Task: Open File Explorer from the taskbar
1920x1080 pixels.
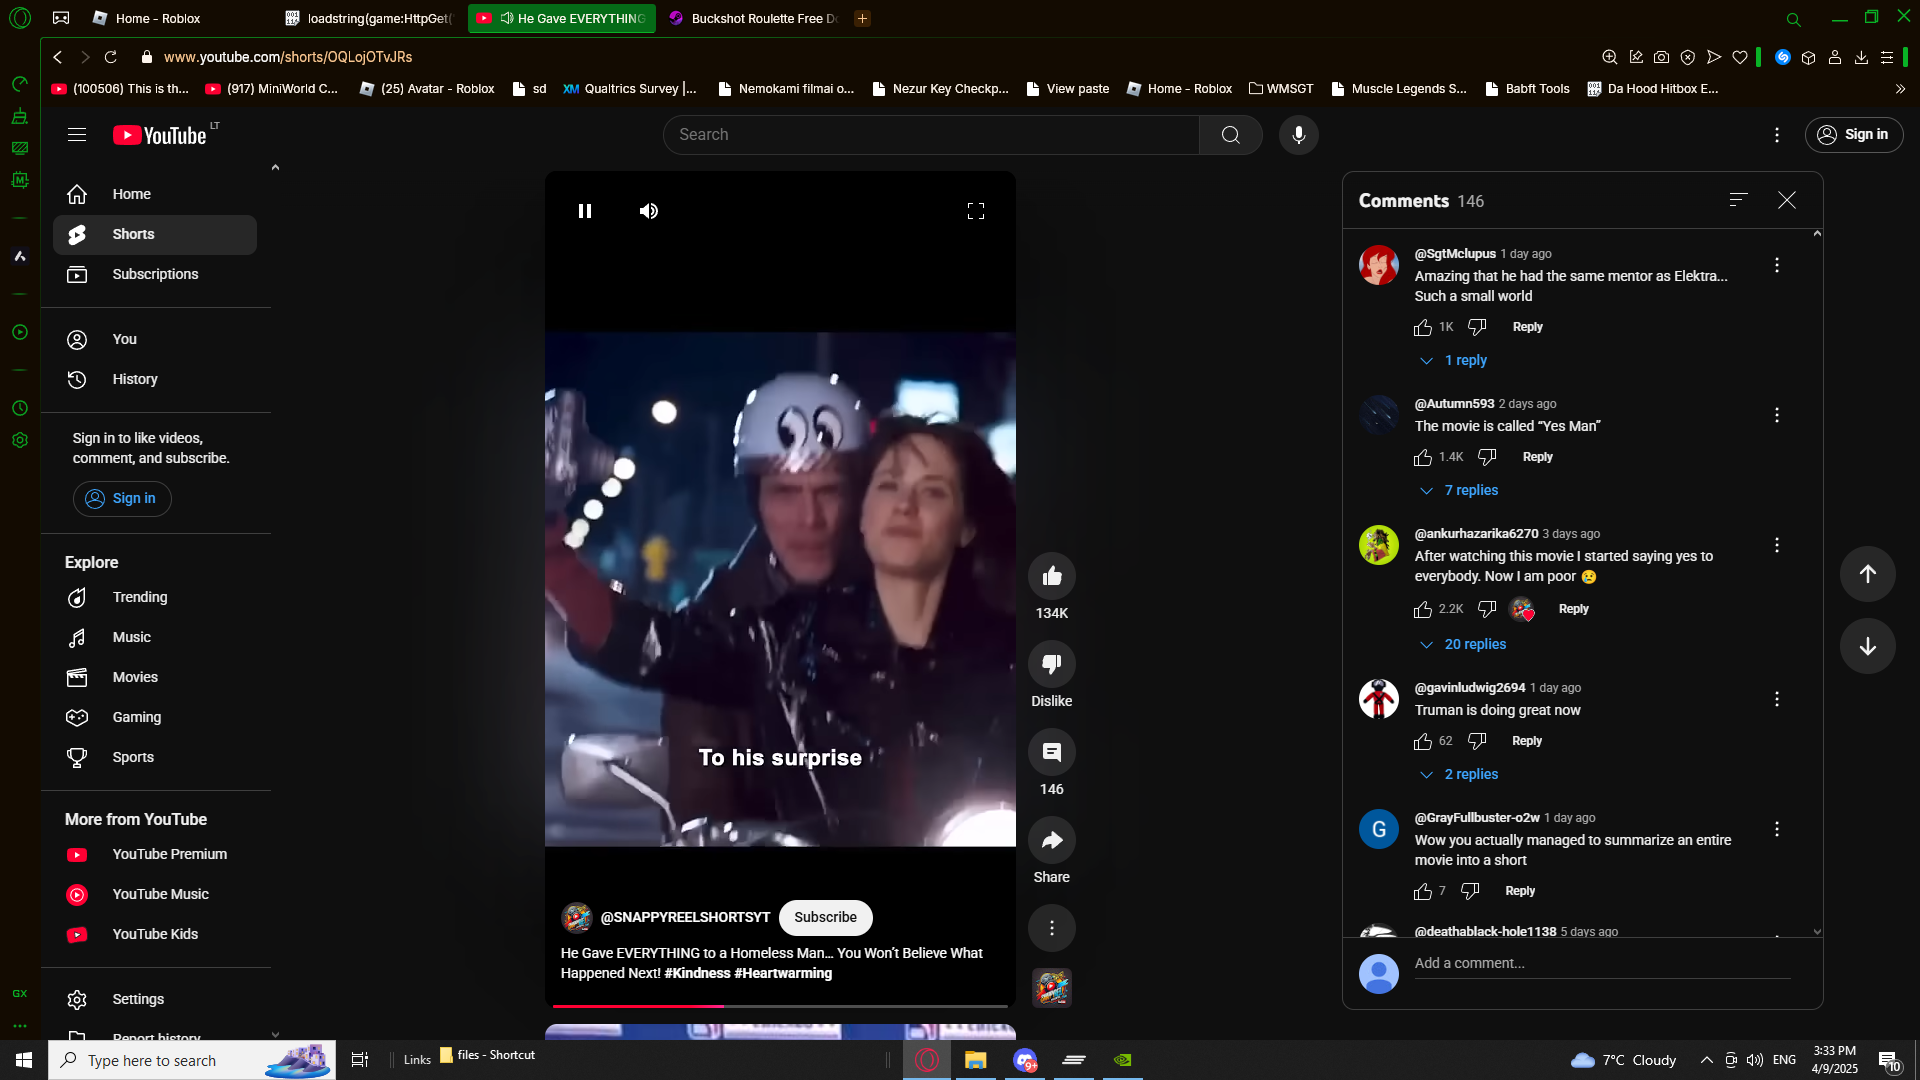Action: point(975,1060)
